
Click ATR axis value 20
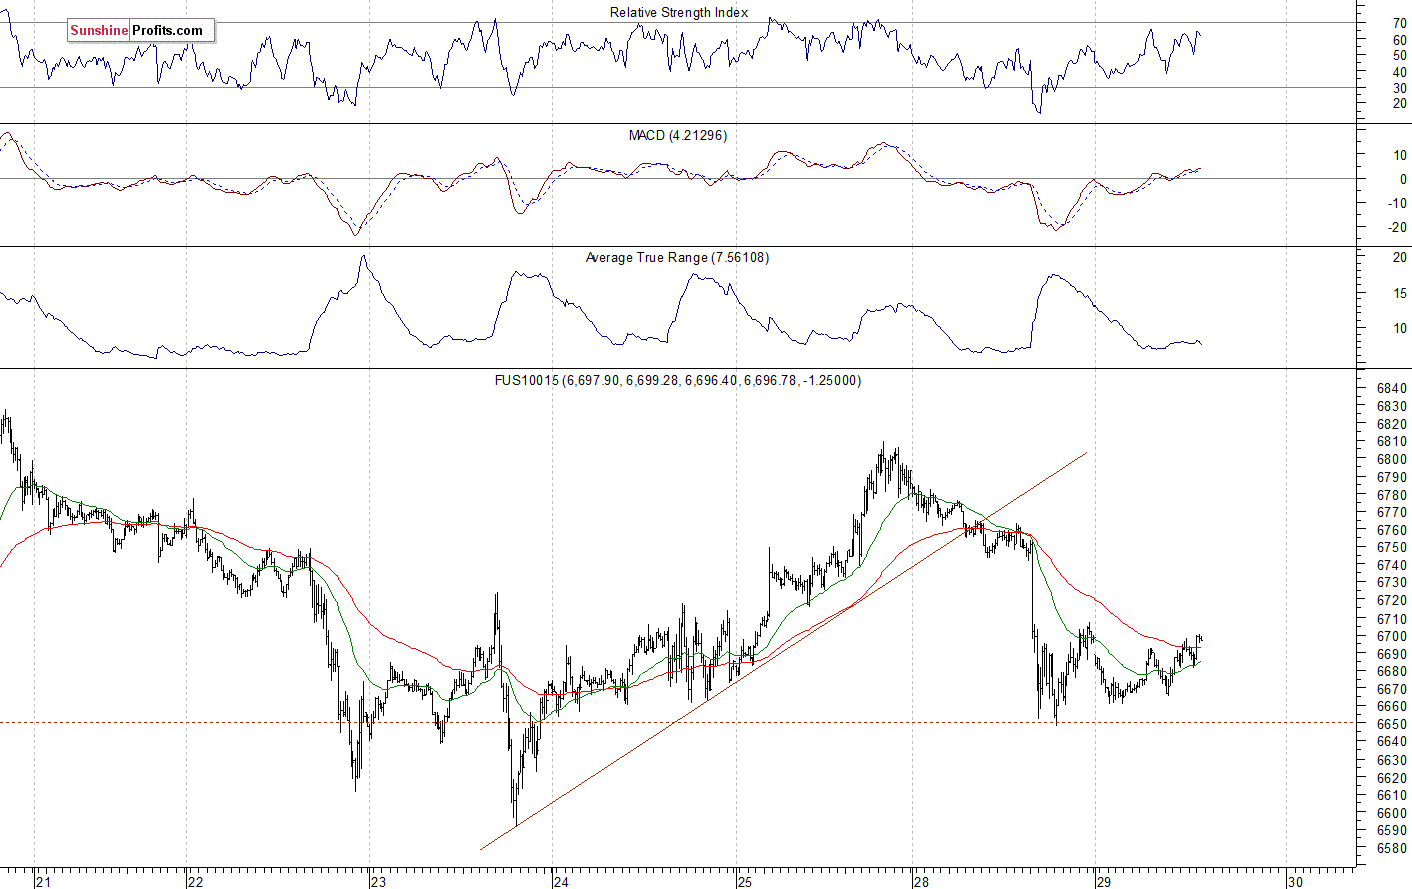pyautogui.click(x=1400, y=258)
